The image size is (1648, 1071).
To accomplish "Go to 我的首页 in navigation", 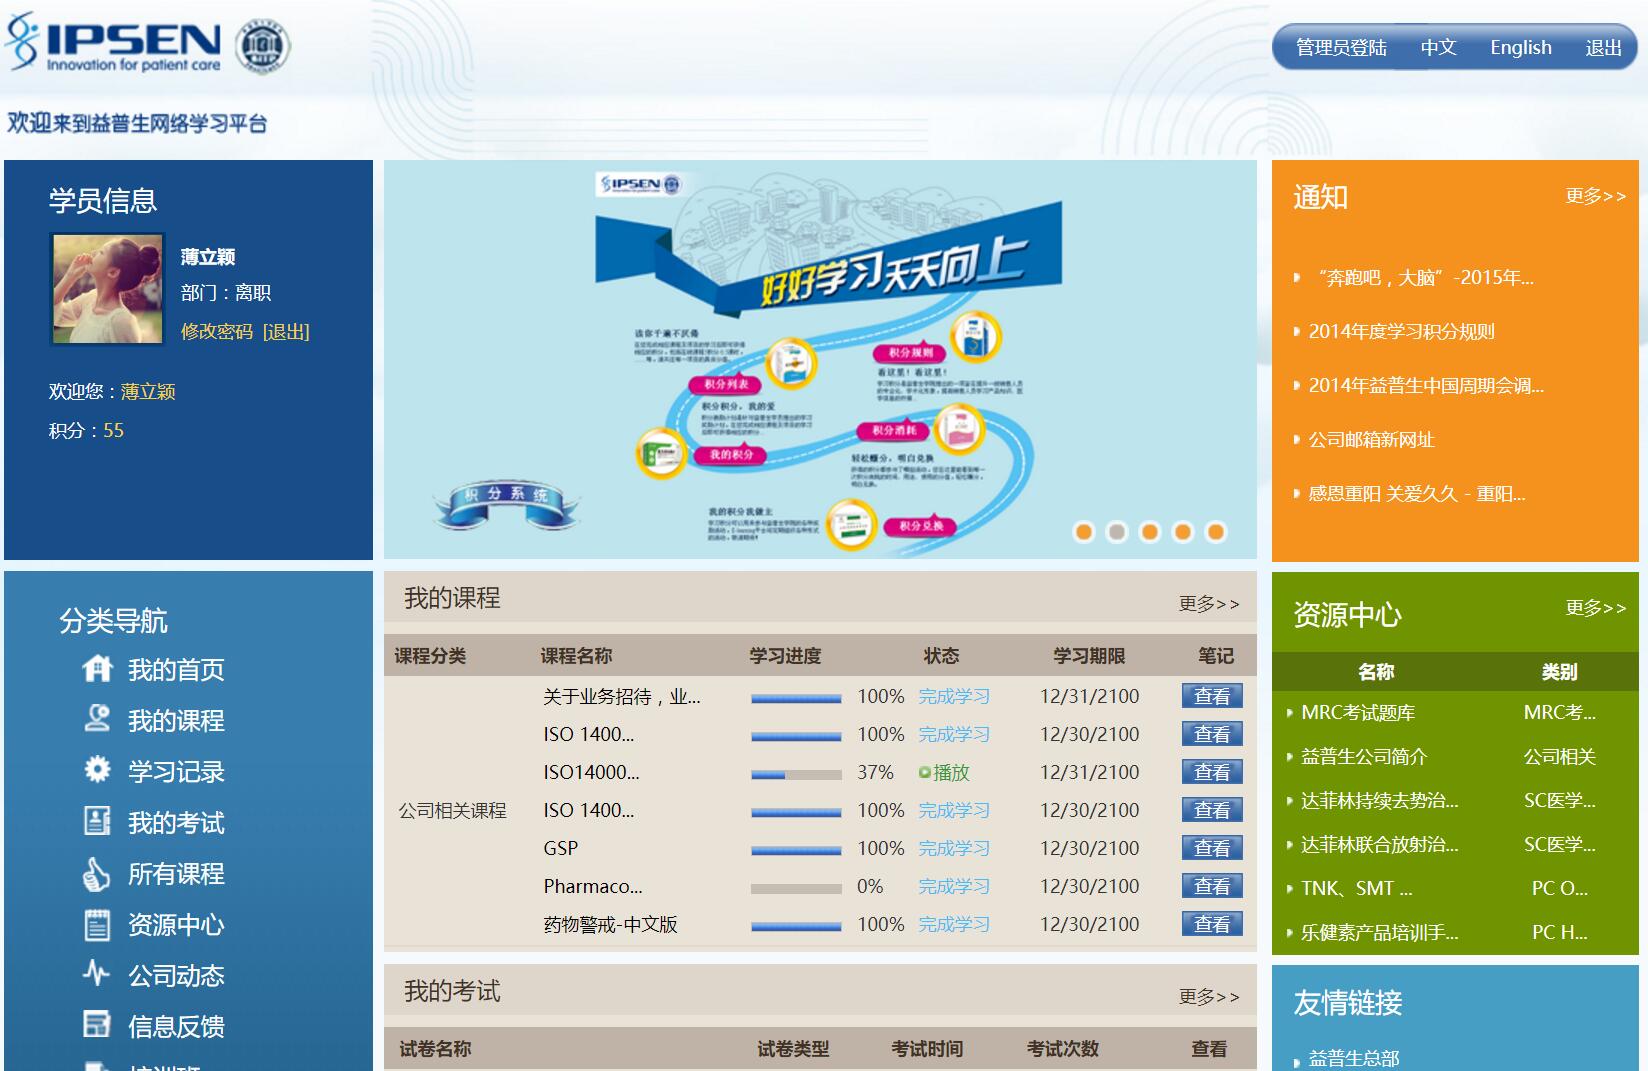I will pos(176,669).
